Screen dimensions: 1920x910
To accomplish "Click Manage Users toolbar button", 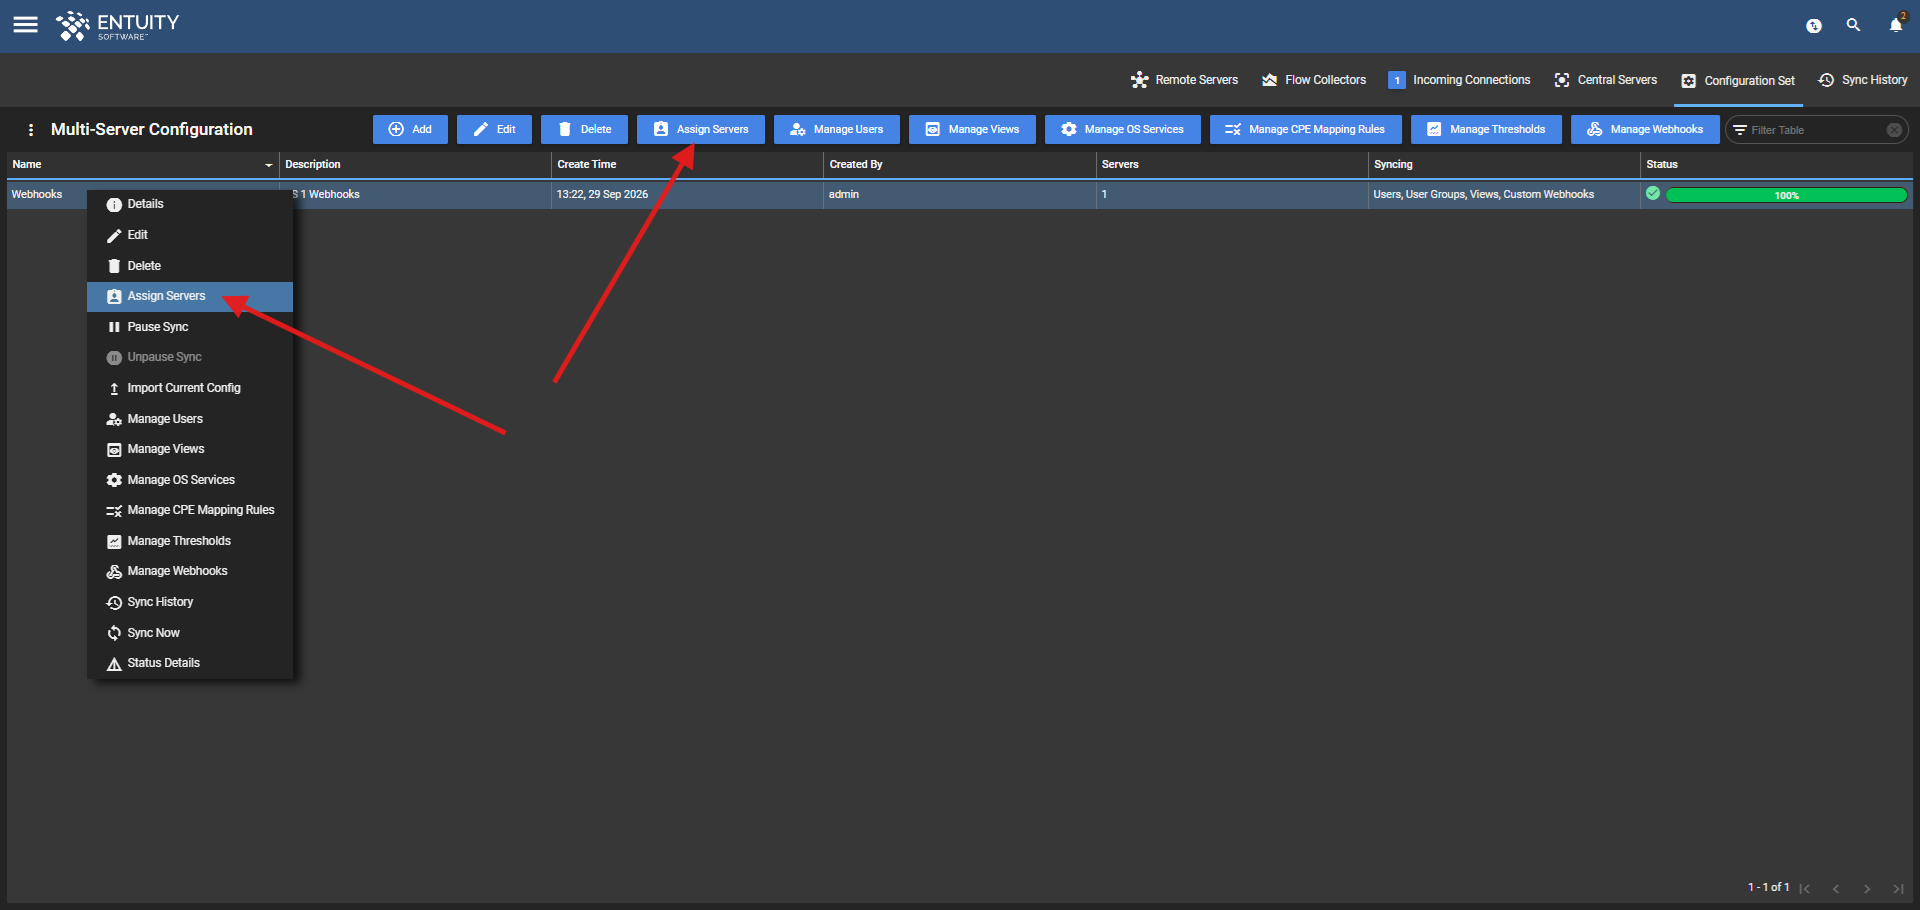I will click(x=837, y=130).
